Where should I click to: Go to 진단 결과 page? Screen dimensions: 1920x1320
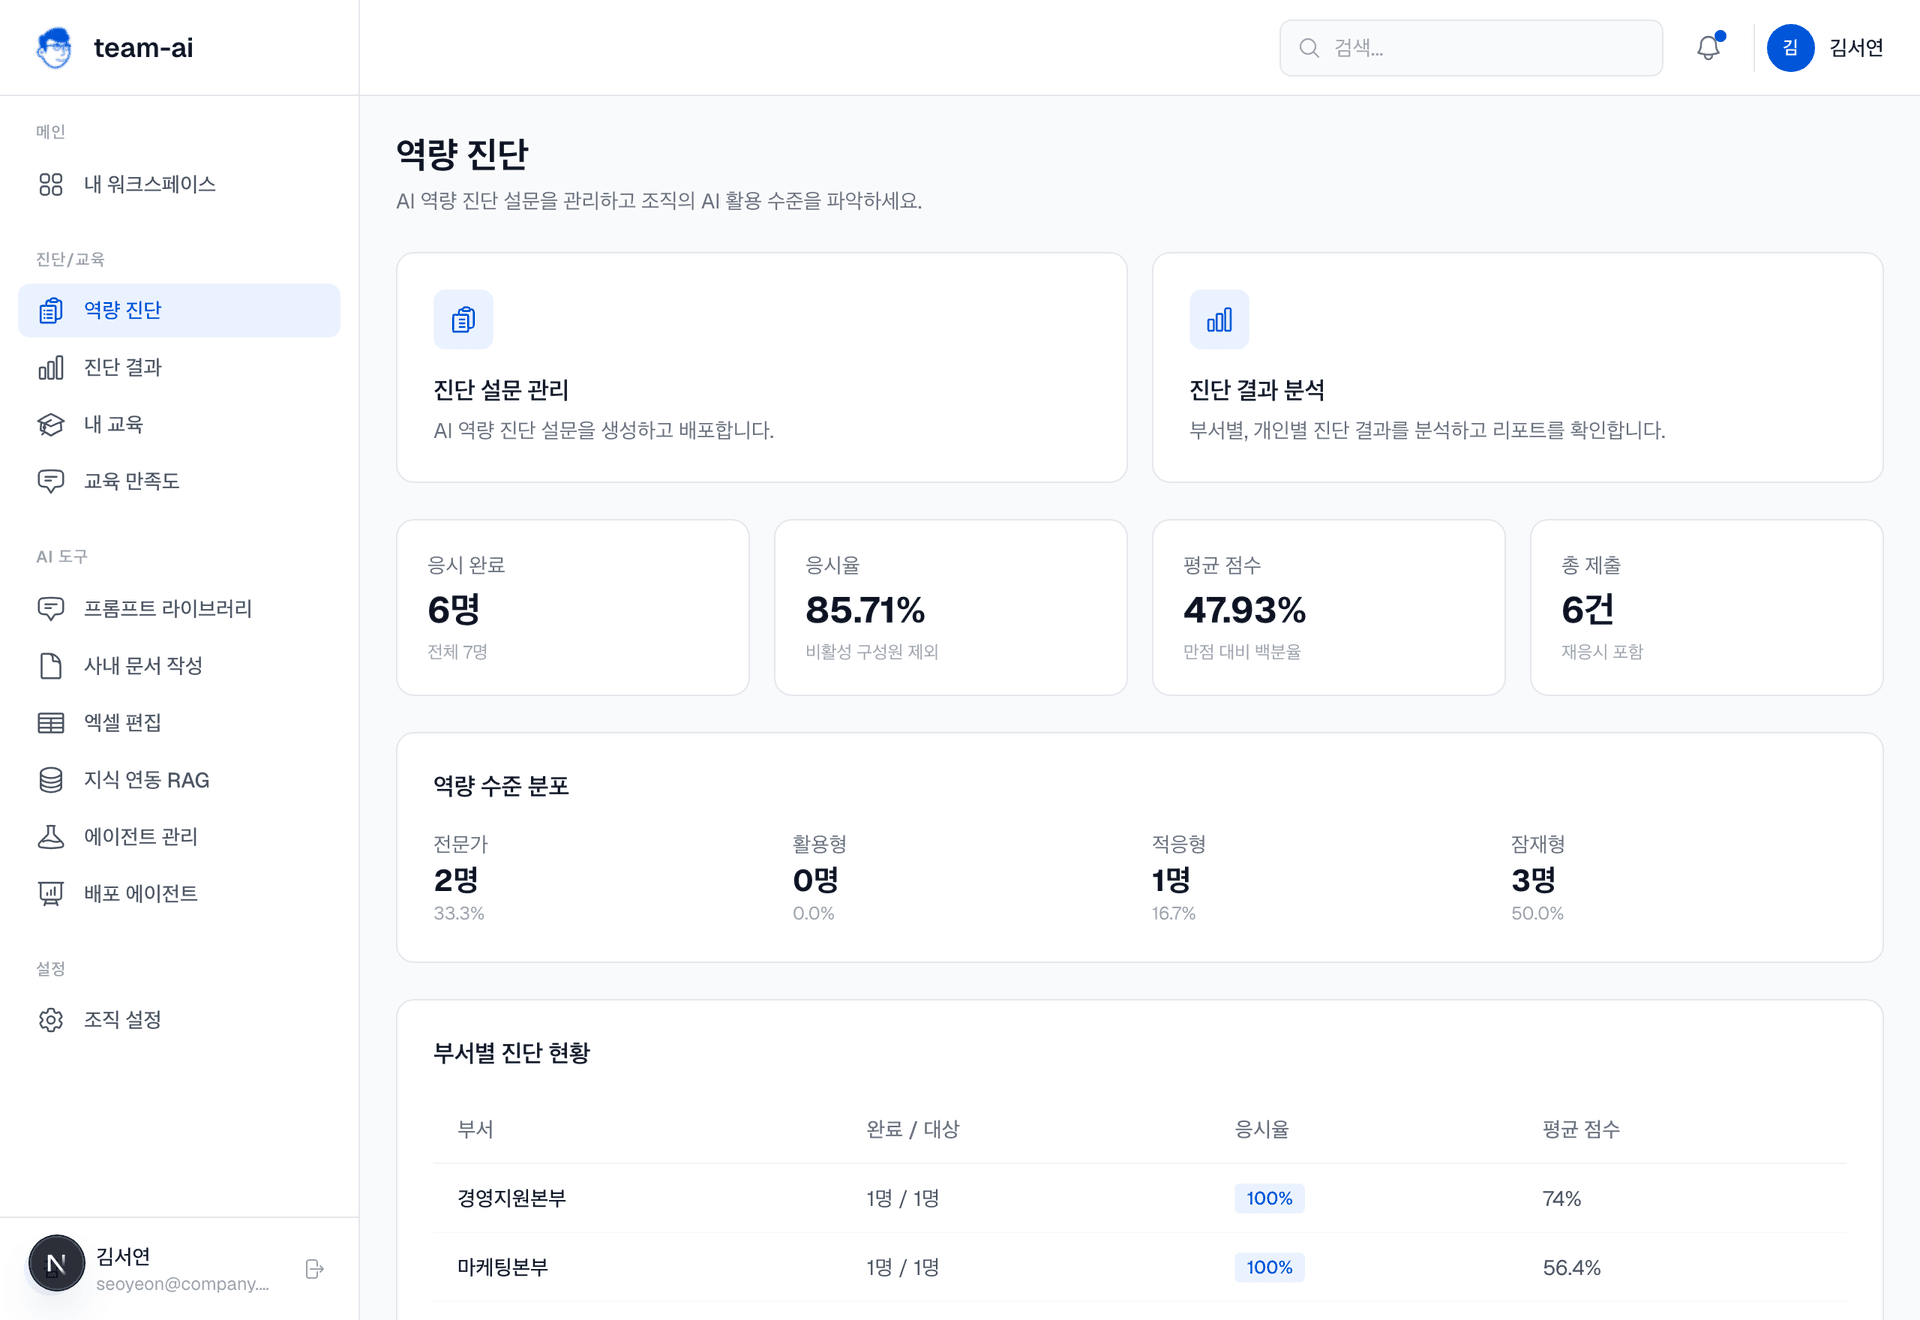[x=179, y=367]
